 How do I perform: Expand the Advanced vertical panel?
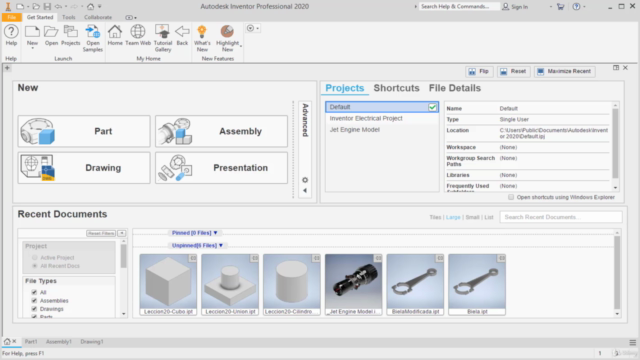305,120
